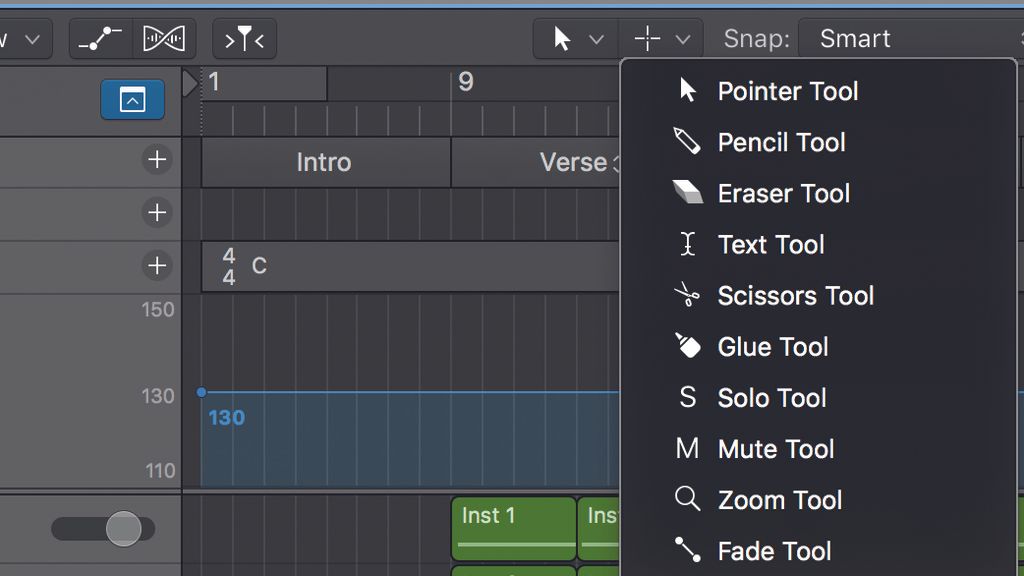Select the Inst 1 green region at the bottom
1024x576 pixels.
pos(513,527)
